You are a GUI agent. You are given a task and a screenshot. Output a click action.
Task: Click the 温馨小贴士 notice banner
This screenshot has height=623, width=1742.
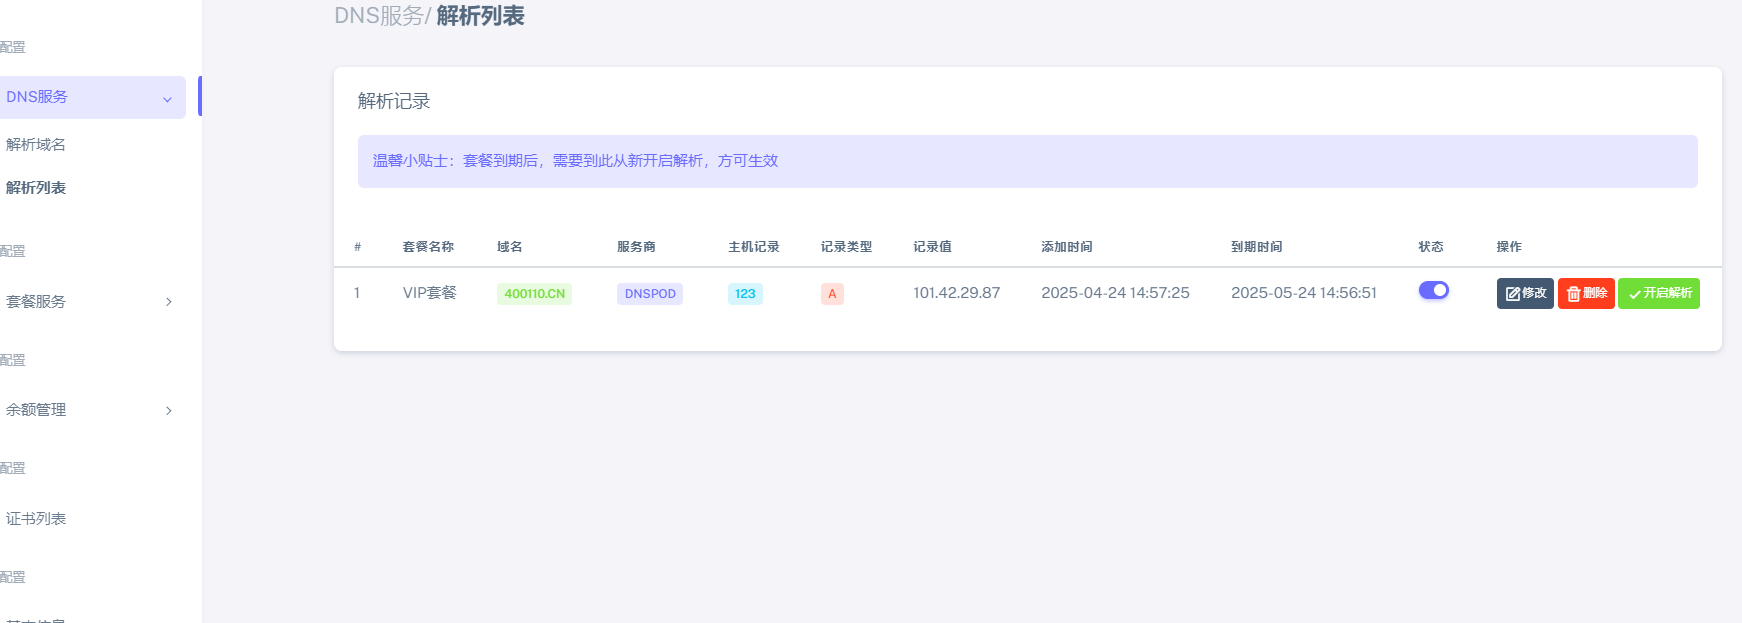click(1027, 161)
